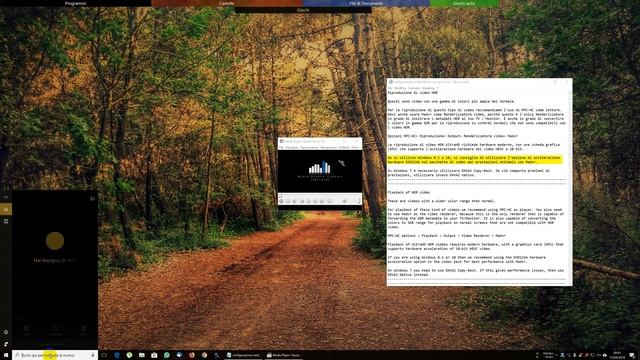640x360 pixels.
Task: Click highlighted yellow paragraph in Notepad
Action: tap(474, 160)
